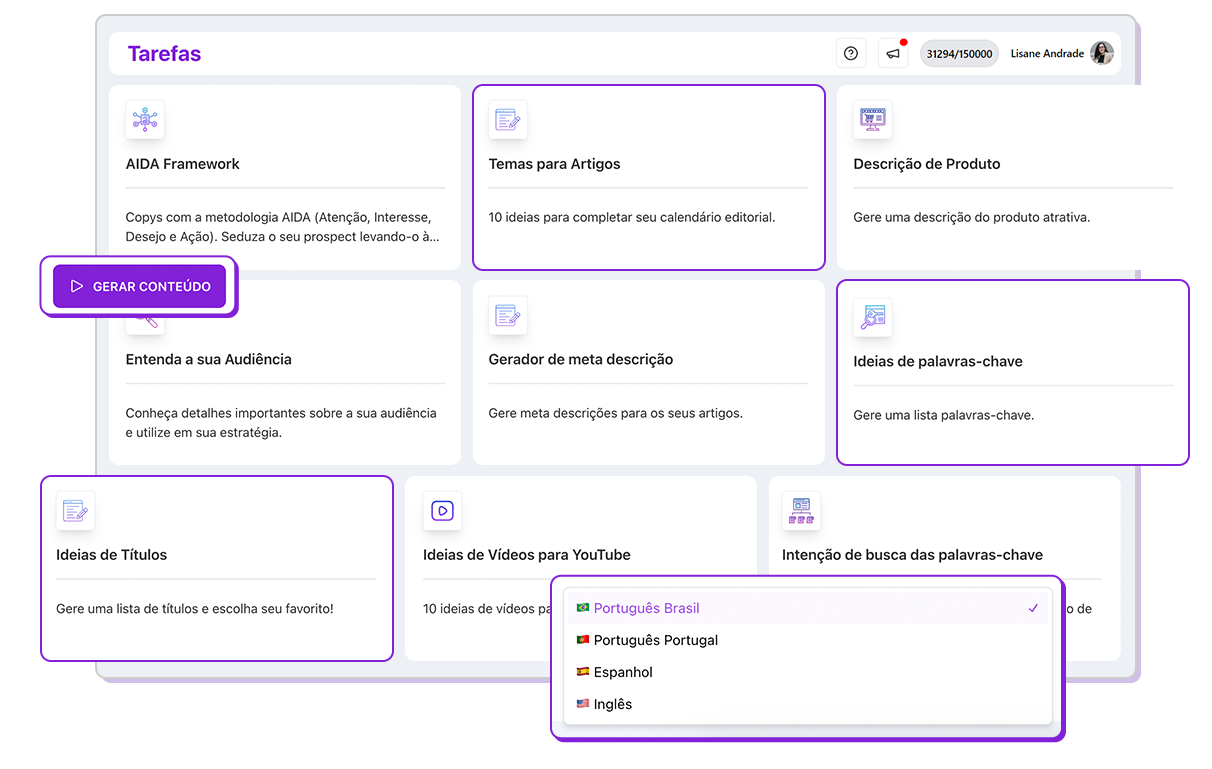Click the YouTube video play icon
Image resolution: width=1212 pixels, height=769 pixels.
[x=442, y=511]
